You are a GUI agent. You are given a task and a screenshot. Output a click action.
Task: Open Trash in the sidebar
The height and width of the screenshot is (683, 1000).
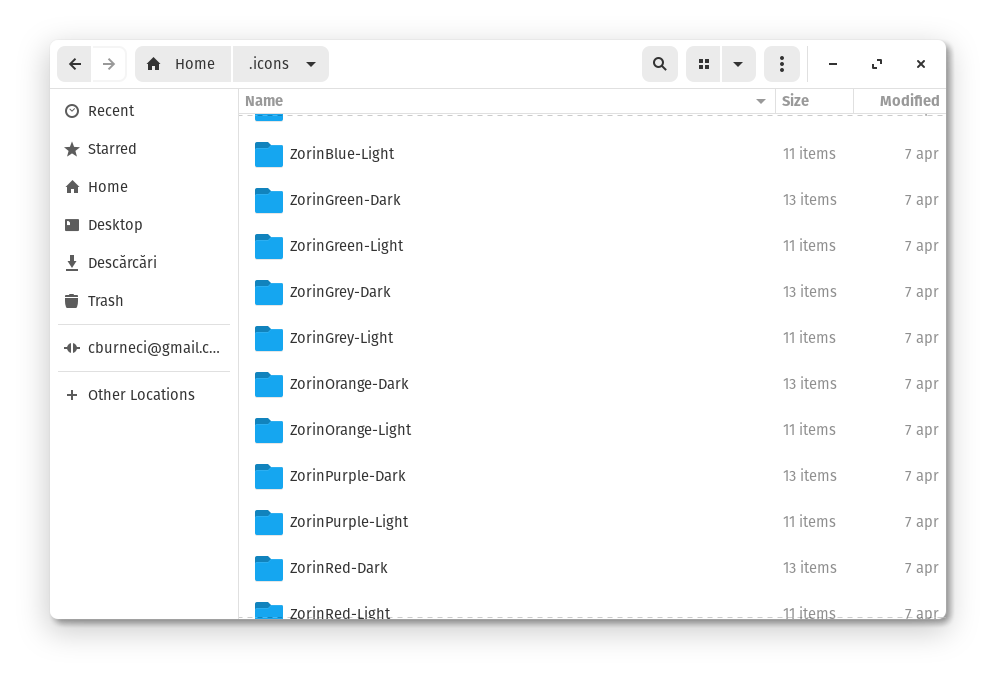[144, 300]
